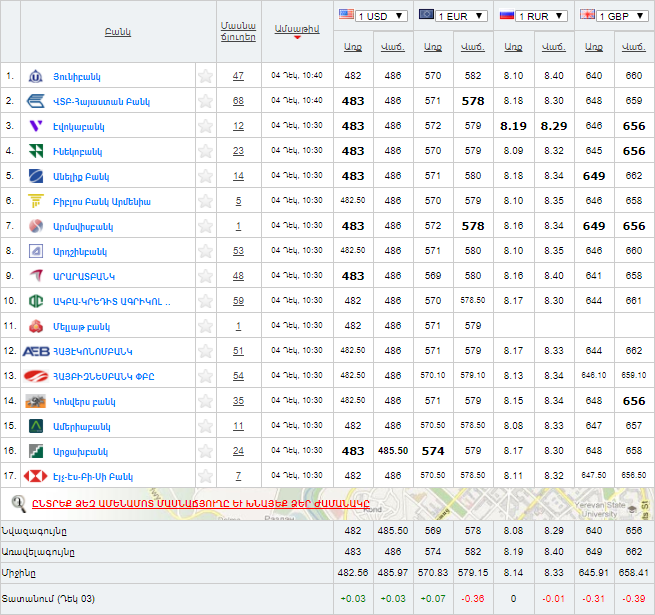Click the Evocabank purple V logo
Viewport: 655px width, 615px height.
[x=36, y=126]
